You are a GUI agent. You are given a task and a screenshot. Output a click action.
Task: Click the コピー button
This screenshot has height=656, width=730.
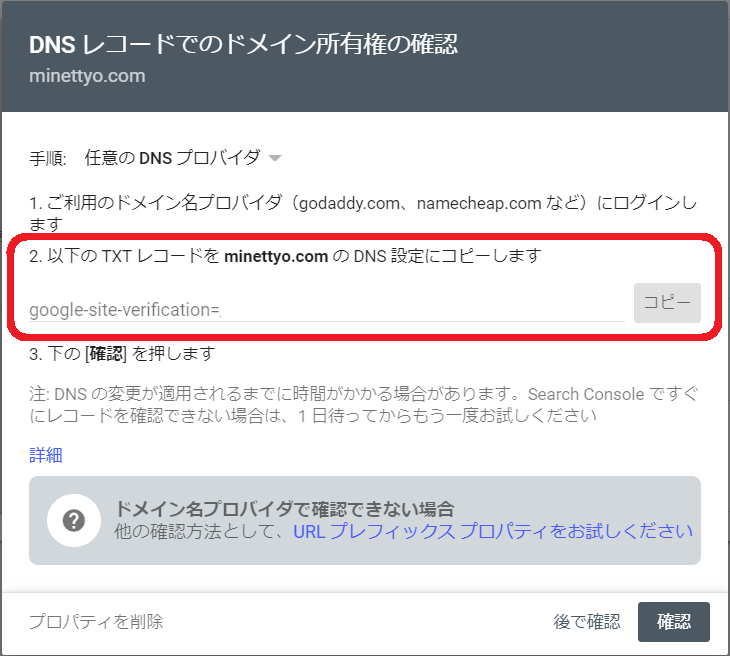pyautogui.click(x=667, y=303)
